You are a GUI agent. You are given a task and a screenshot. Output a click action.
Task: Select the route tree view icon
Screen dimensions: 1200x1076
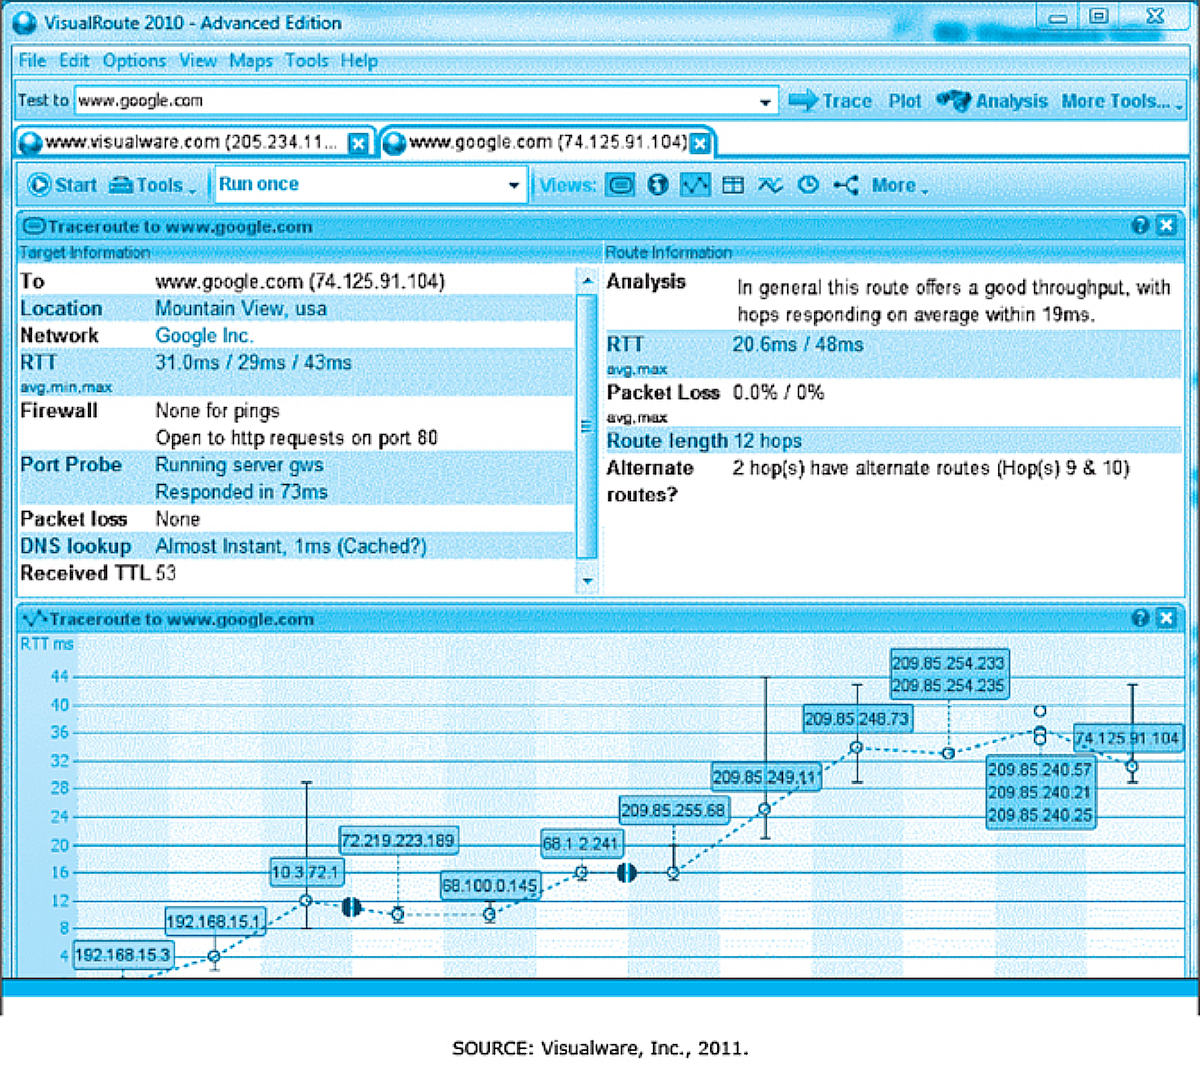pyautogui.click(x=846, y=185)
